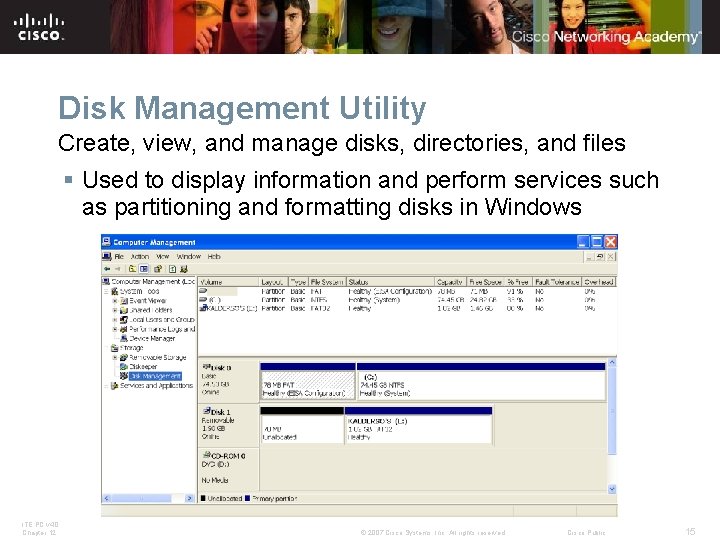Select the Disk 1 Removable label
Viewport: 720px width, 540px height.
point(228,425)
